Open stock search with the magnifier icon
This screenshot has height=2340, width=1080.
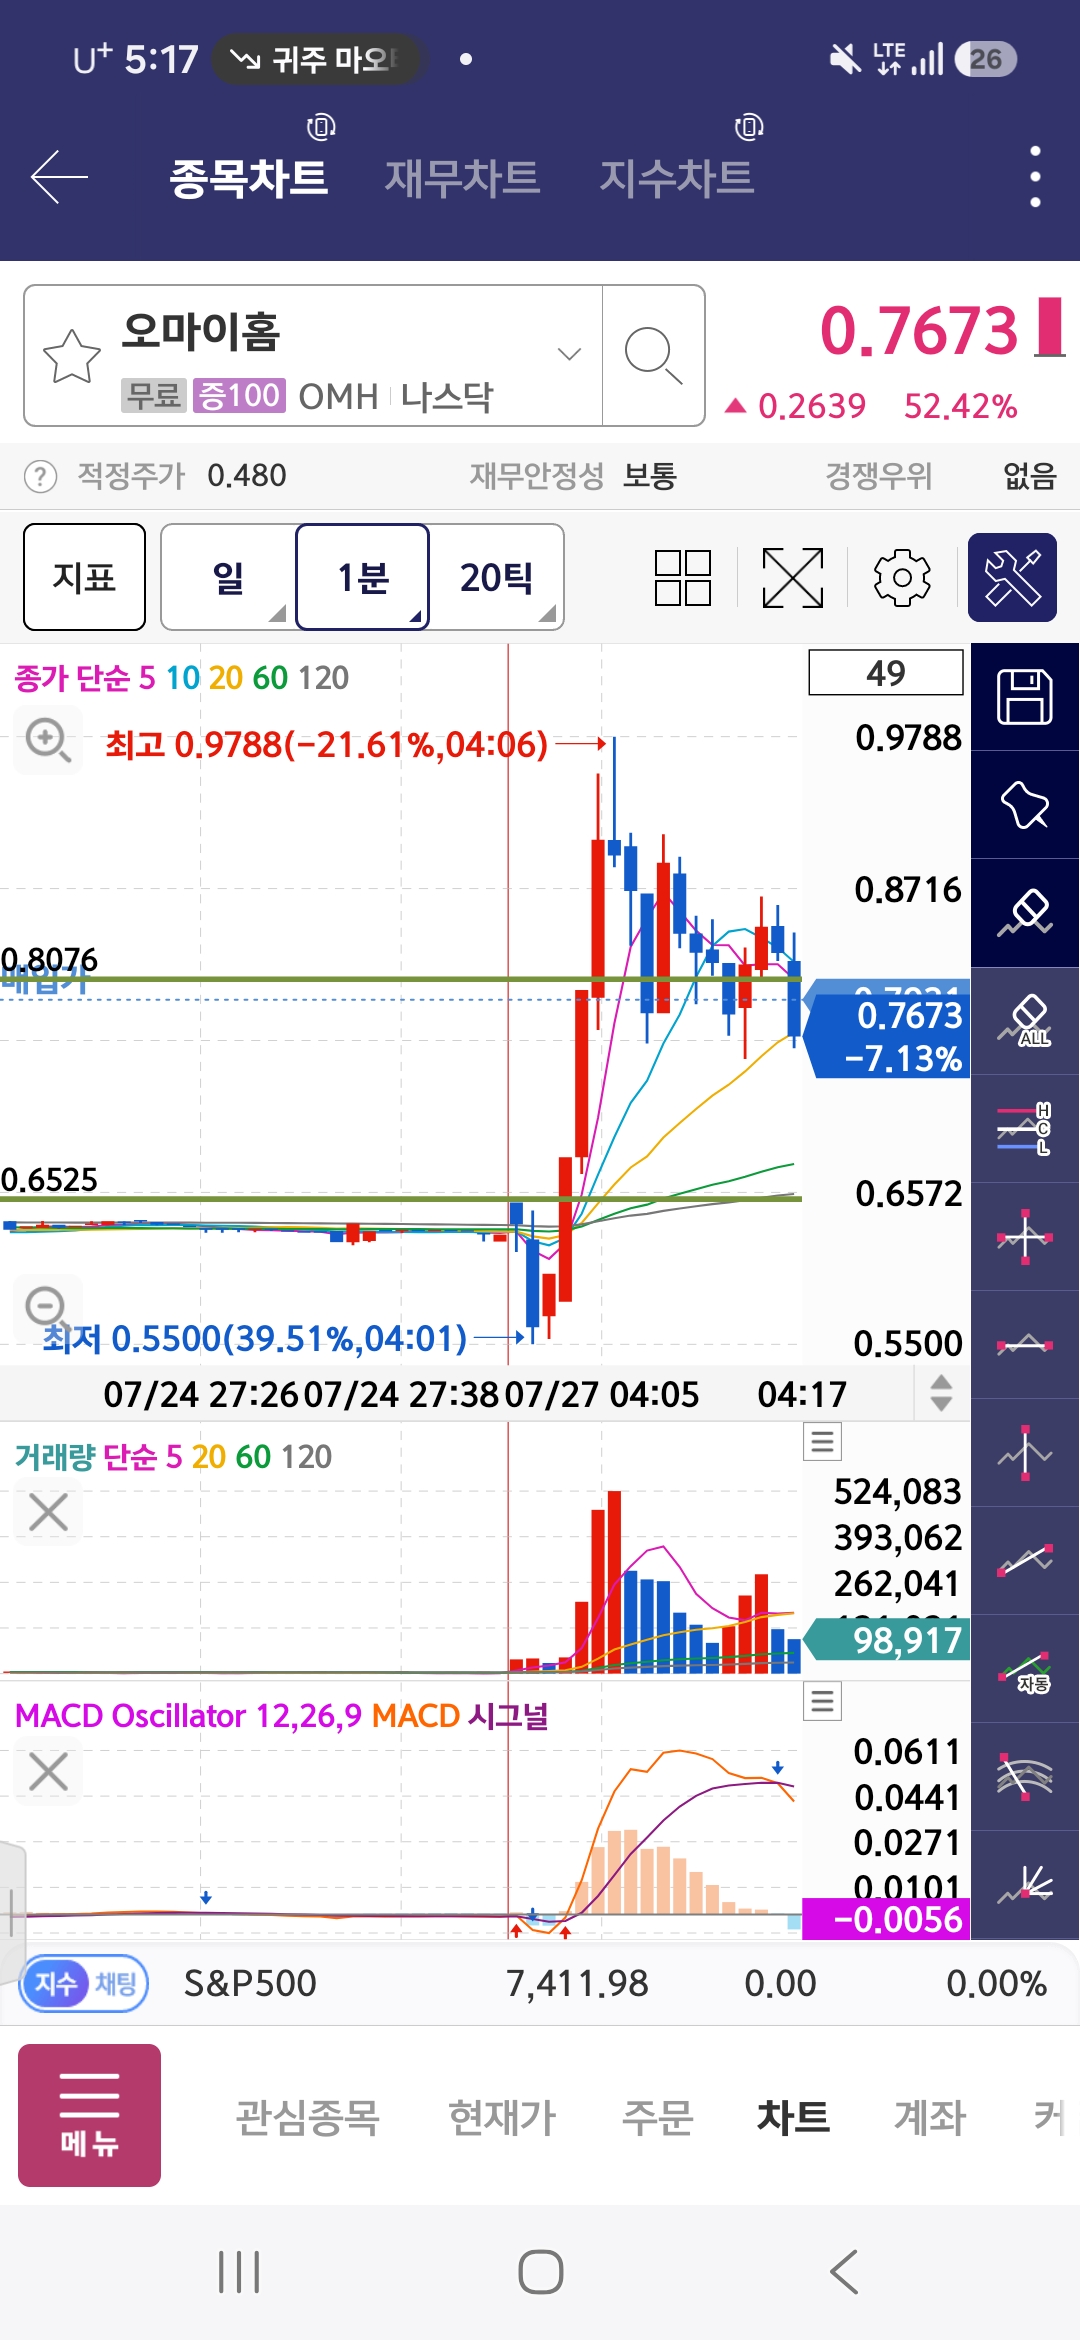(x=653, y=356)
